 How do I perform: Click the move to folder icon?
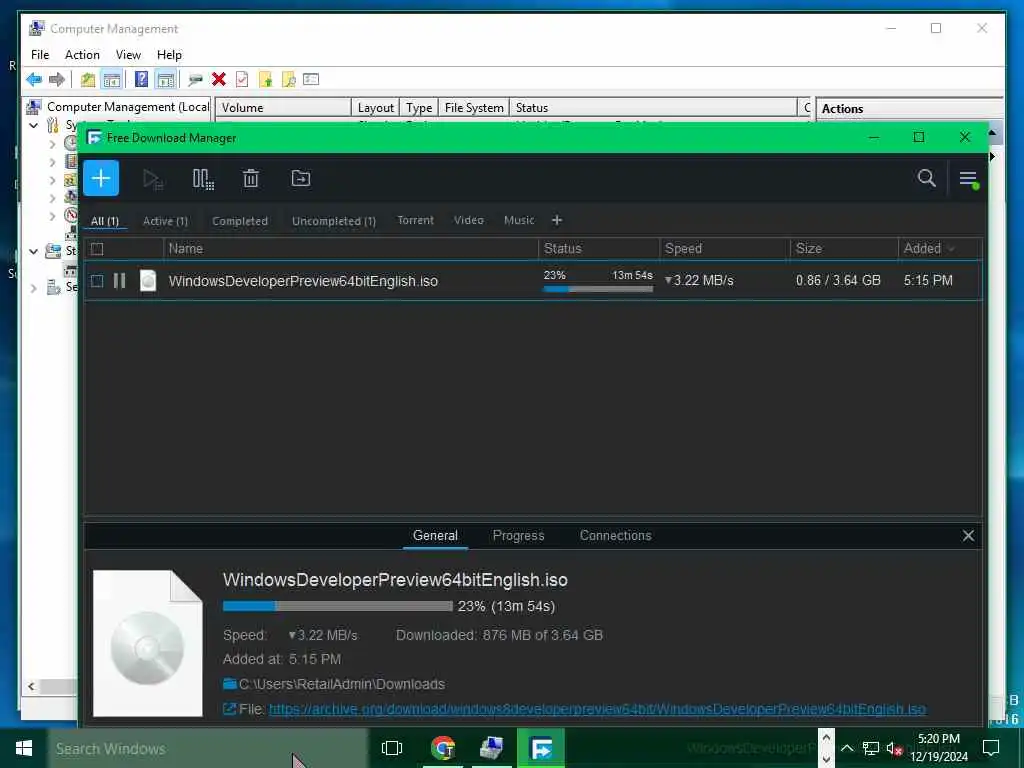tap(300, 178)
